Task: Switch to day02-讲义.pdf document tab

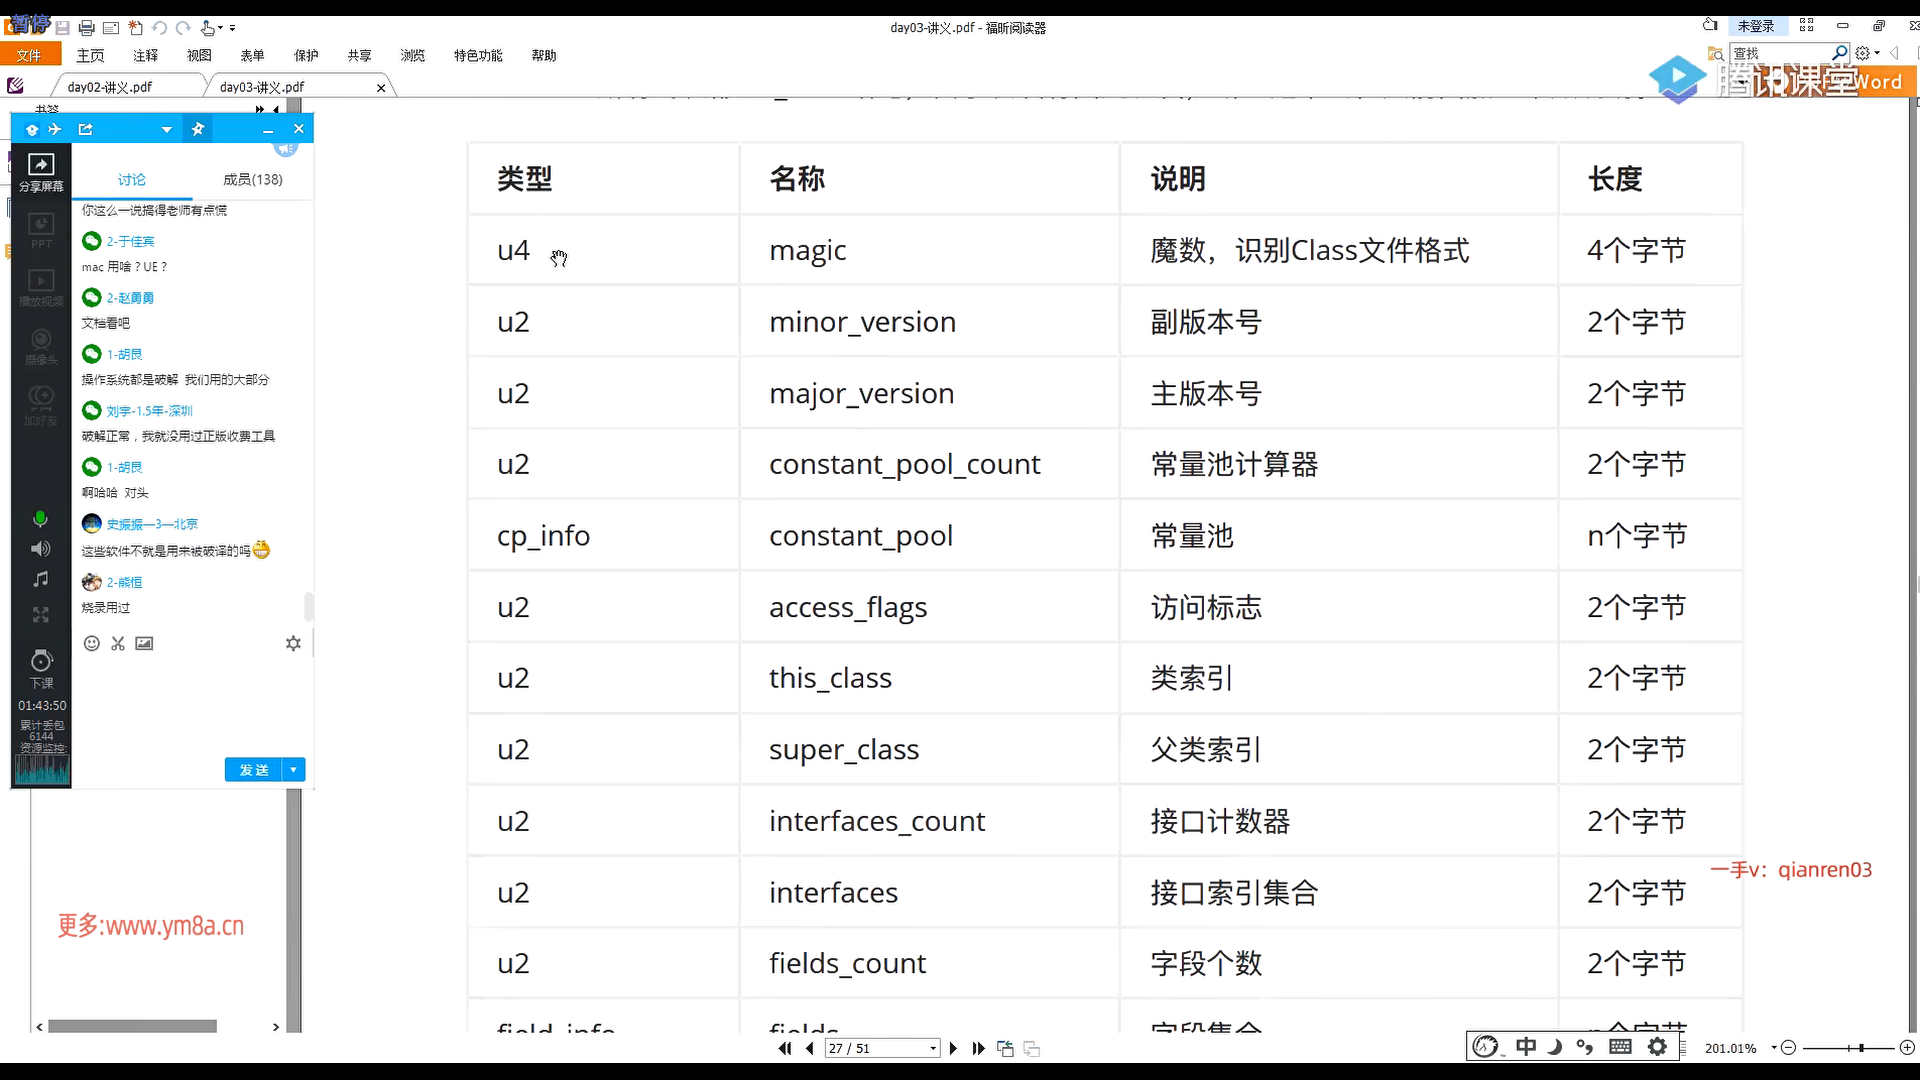Action: [x=110, y=87]
